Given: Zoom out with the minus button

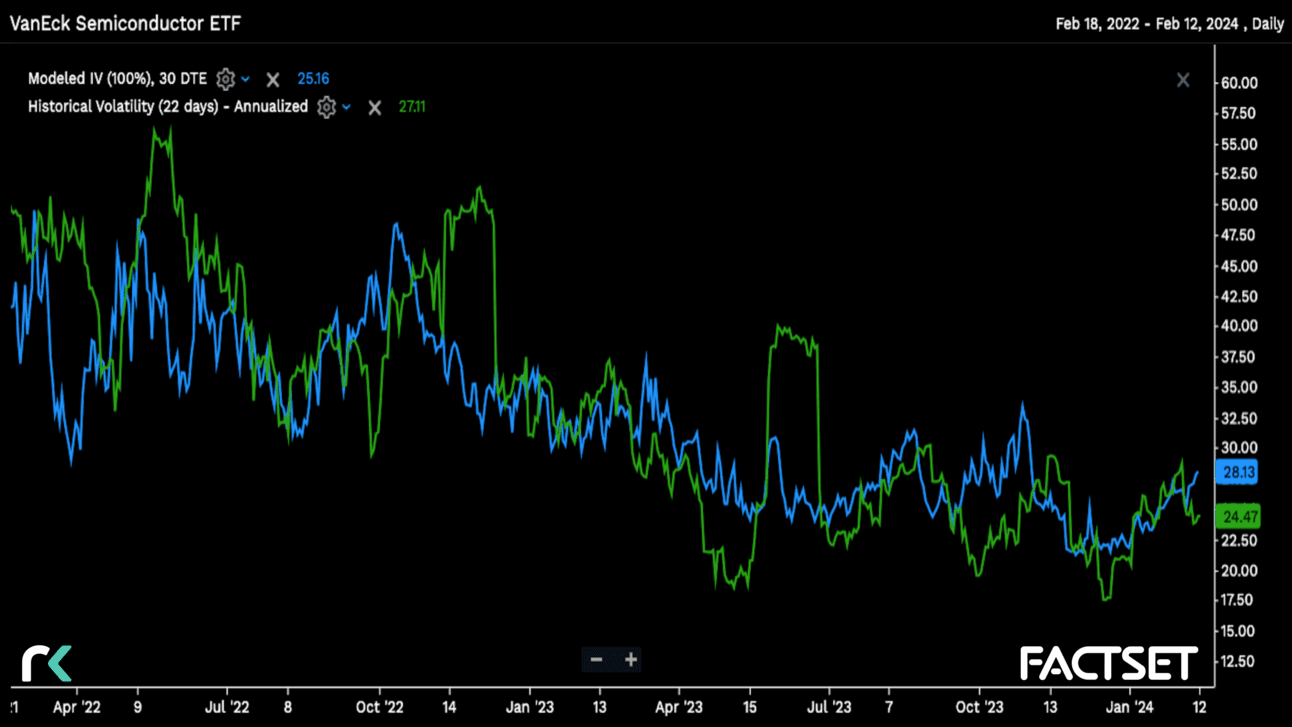Looking at the screenshot, I should coord(596,659).
